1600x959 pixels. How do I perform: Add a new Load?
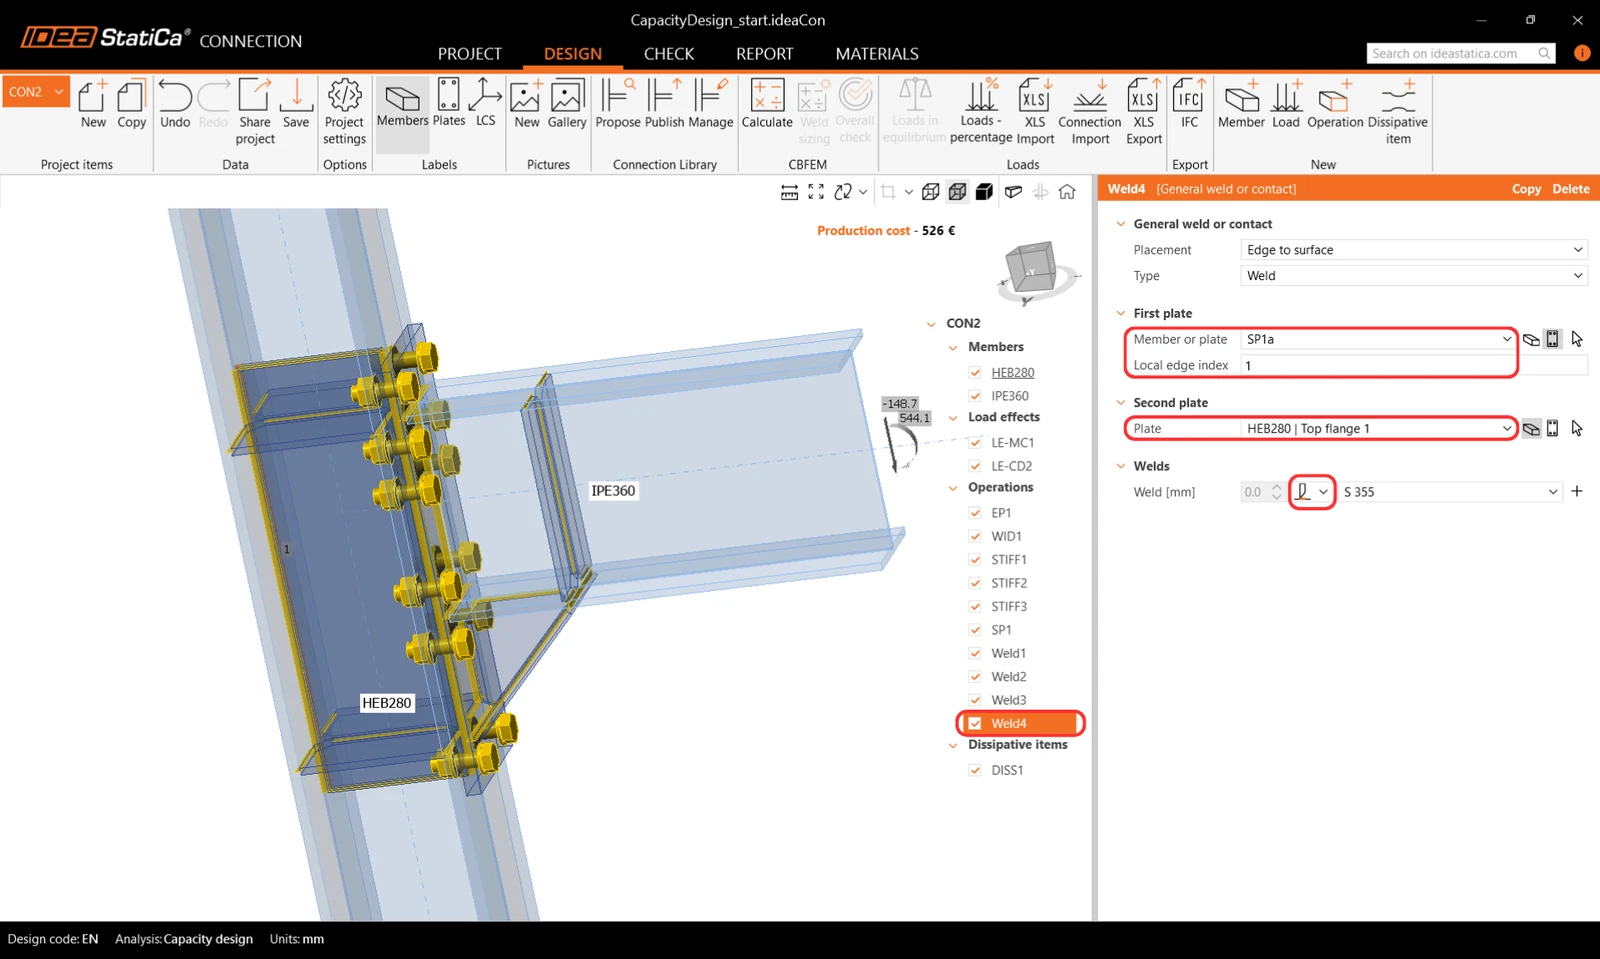click(x=1286, y=104)
